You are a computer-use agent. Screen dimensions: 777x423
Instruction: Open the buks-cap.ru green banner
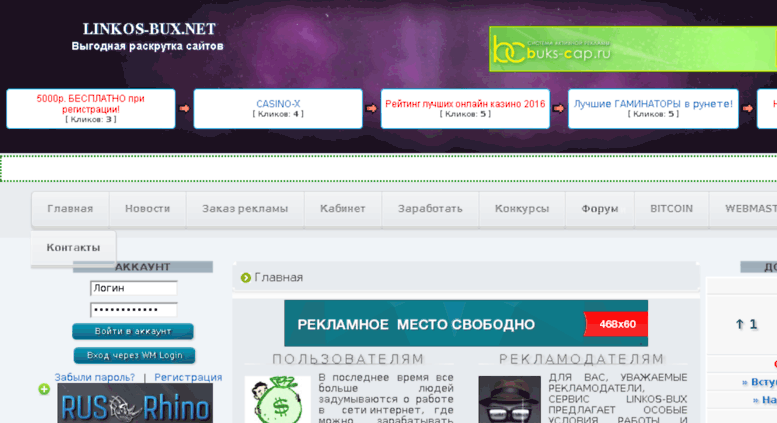633,49
